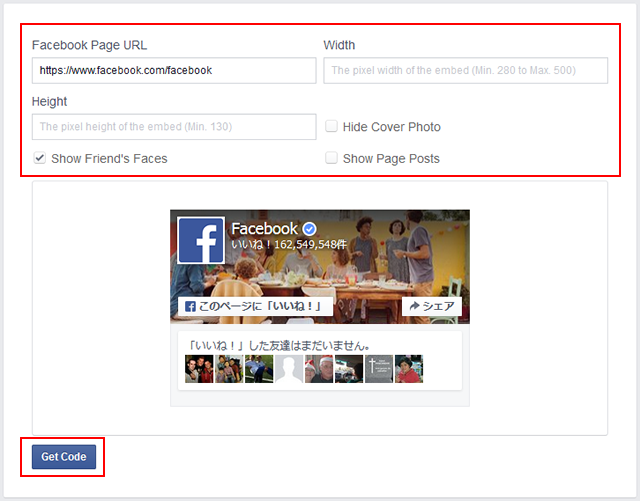640x501 pixels.
Task: Click the いいね！162,549,548件 like count text
Action: pos(289,245)
